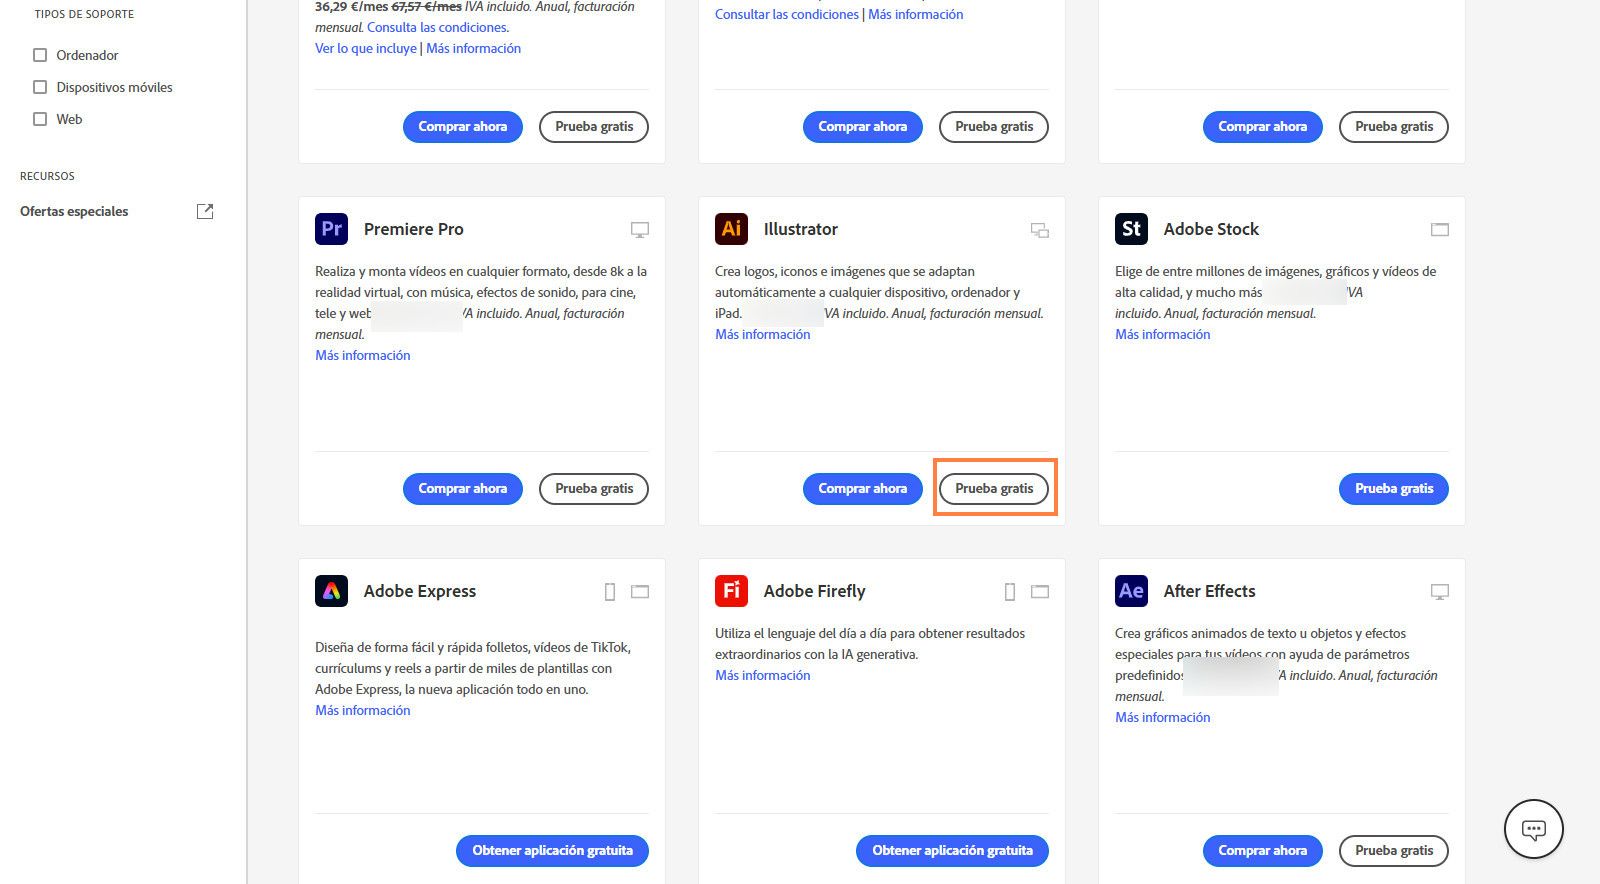The width and height of the screenshot is (1600, 884).
Task: Click the TIPOS DE SOPORTE heading
Action: (x=84, y=14)
